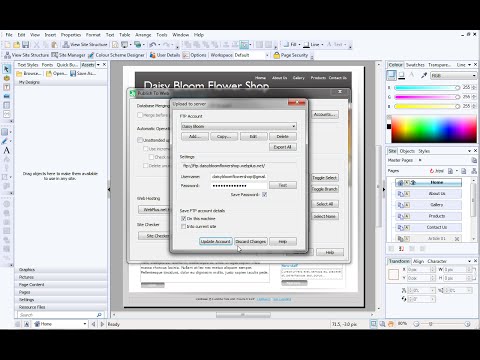Screen dimensions: 480x360
Task: Click site structure icon in Pages panel
Action: (x=474, y=171)
